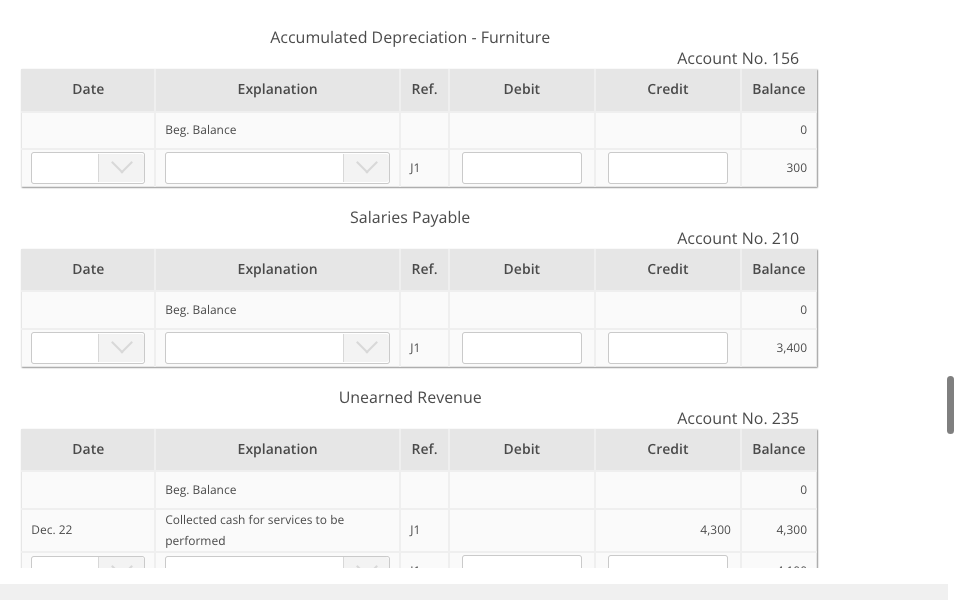Click Ref. header in Accumulated Depreciation ledger
The height and width of the screenshot is (600, 955).
click(425, 89)
